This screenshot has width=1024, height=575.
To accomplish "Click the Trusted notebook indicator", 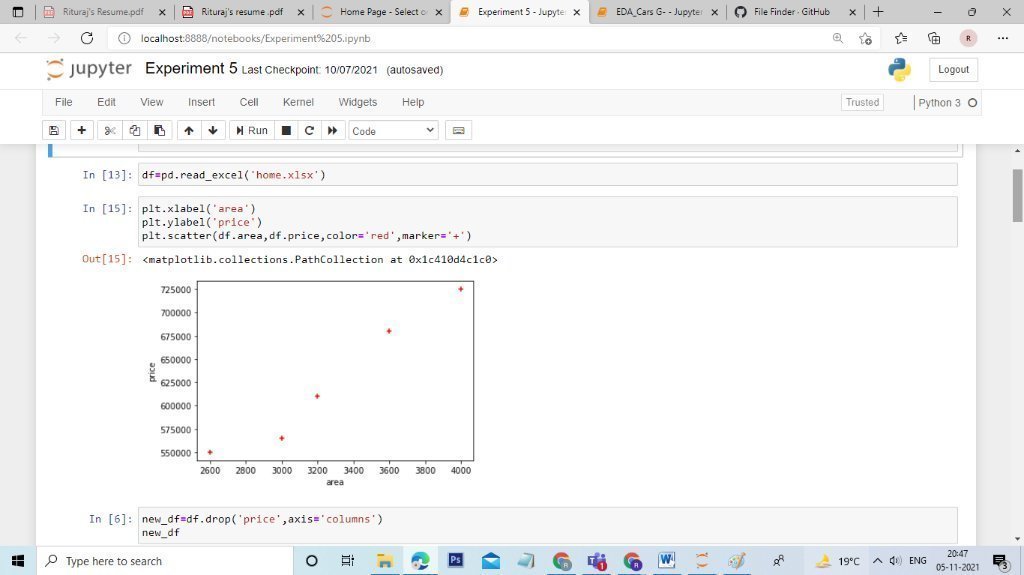I will 862,102.
